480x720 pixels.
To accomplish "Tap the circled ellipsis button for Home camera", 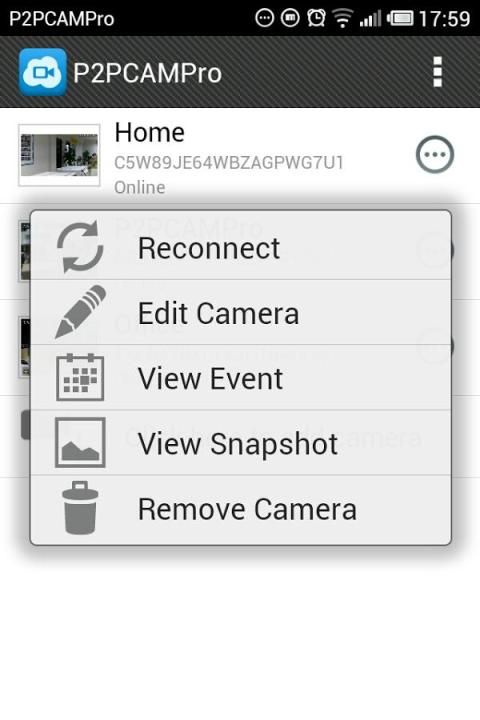I will [x=435, y=155].
